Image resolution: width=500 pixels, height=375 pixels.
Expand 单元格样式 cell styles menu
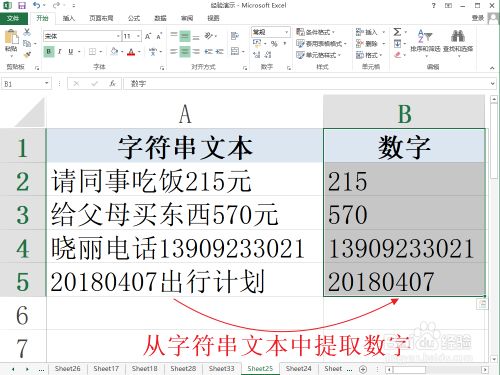[318, 55]
